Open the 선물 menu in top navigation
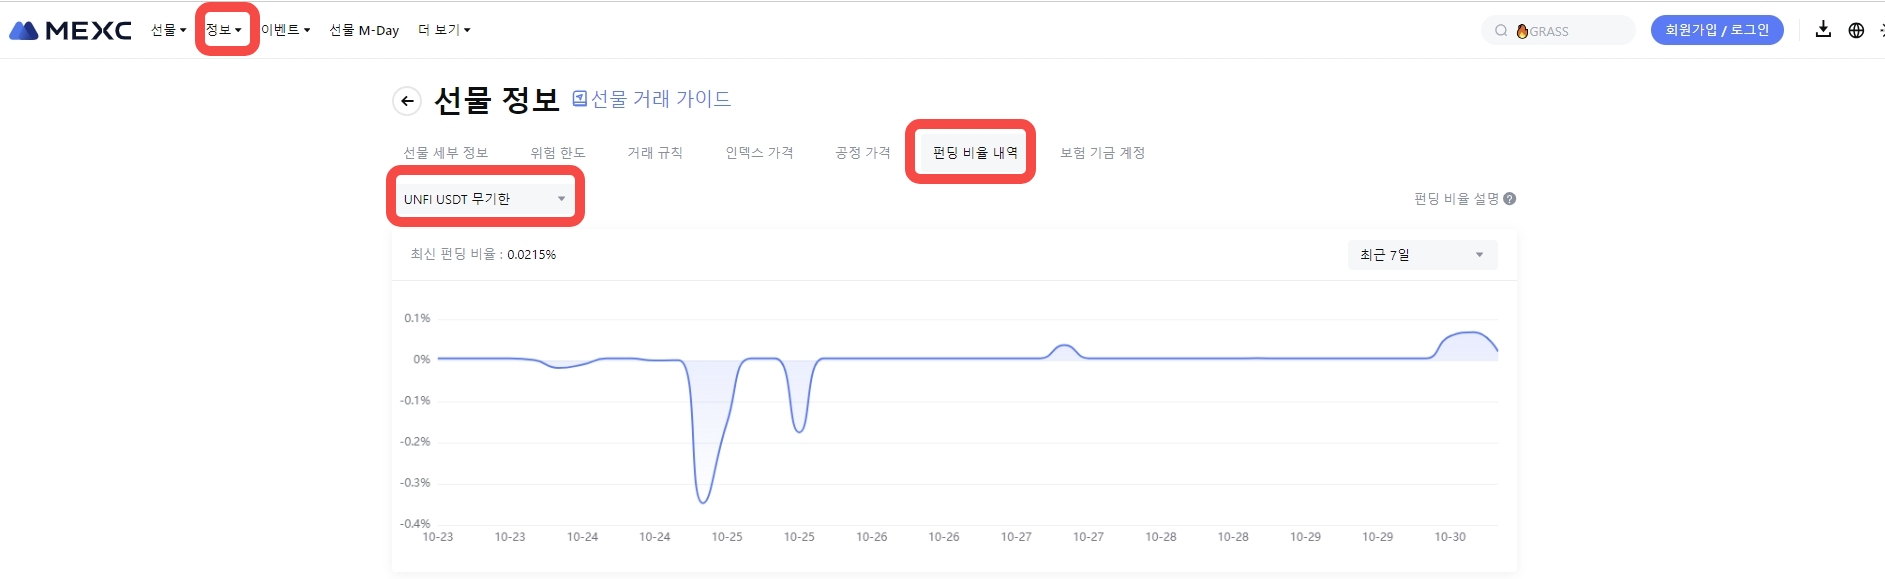This screenshot has height=579, width=1885. tap(168, 30)
